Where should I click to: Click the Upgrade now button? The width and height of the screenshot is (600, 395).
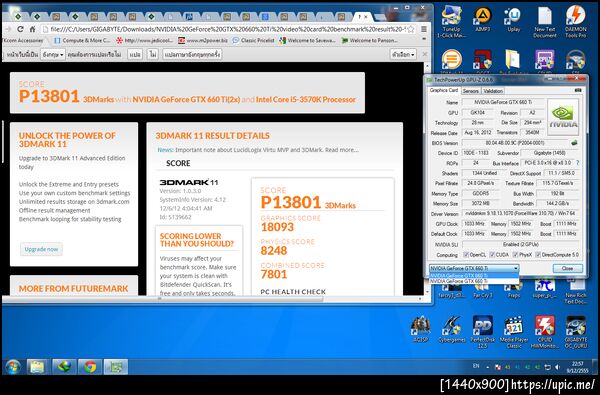point(41,249)
